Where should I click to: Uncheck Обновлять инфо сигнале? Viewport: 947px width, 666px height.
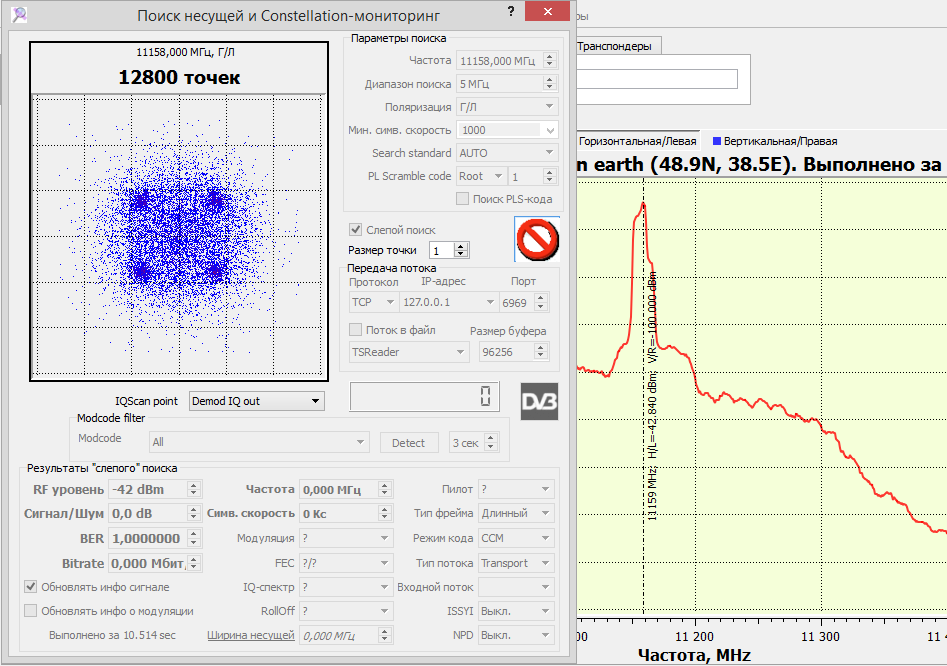tap(30, 586)
